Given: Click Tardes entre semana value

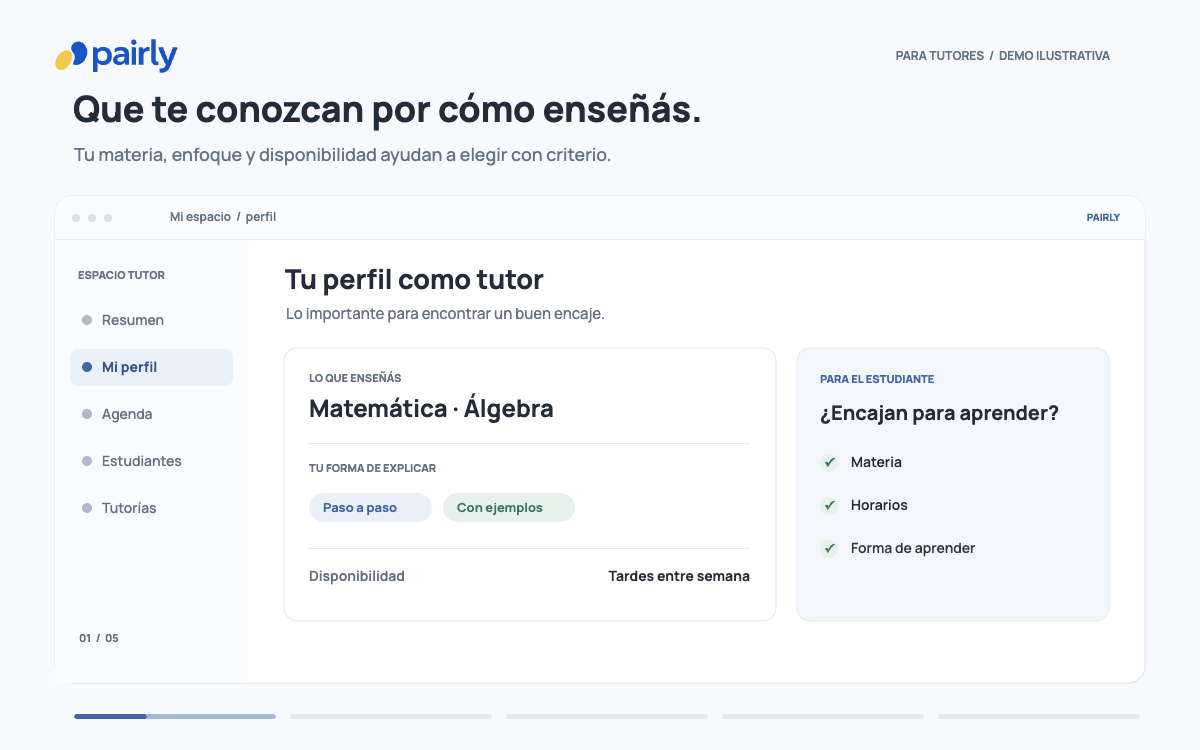Looking at the screenshot, I should [679, 576].
